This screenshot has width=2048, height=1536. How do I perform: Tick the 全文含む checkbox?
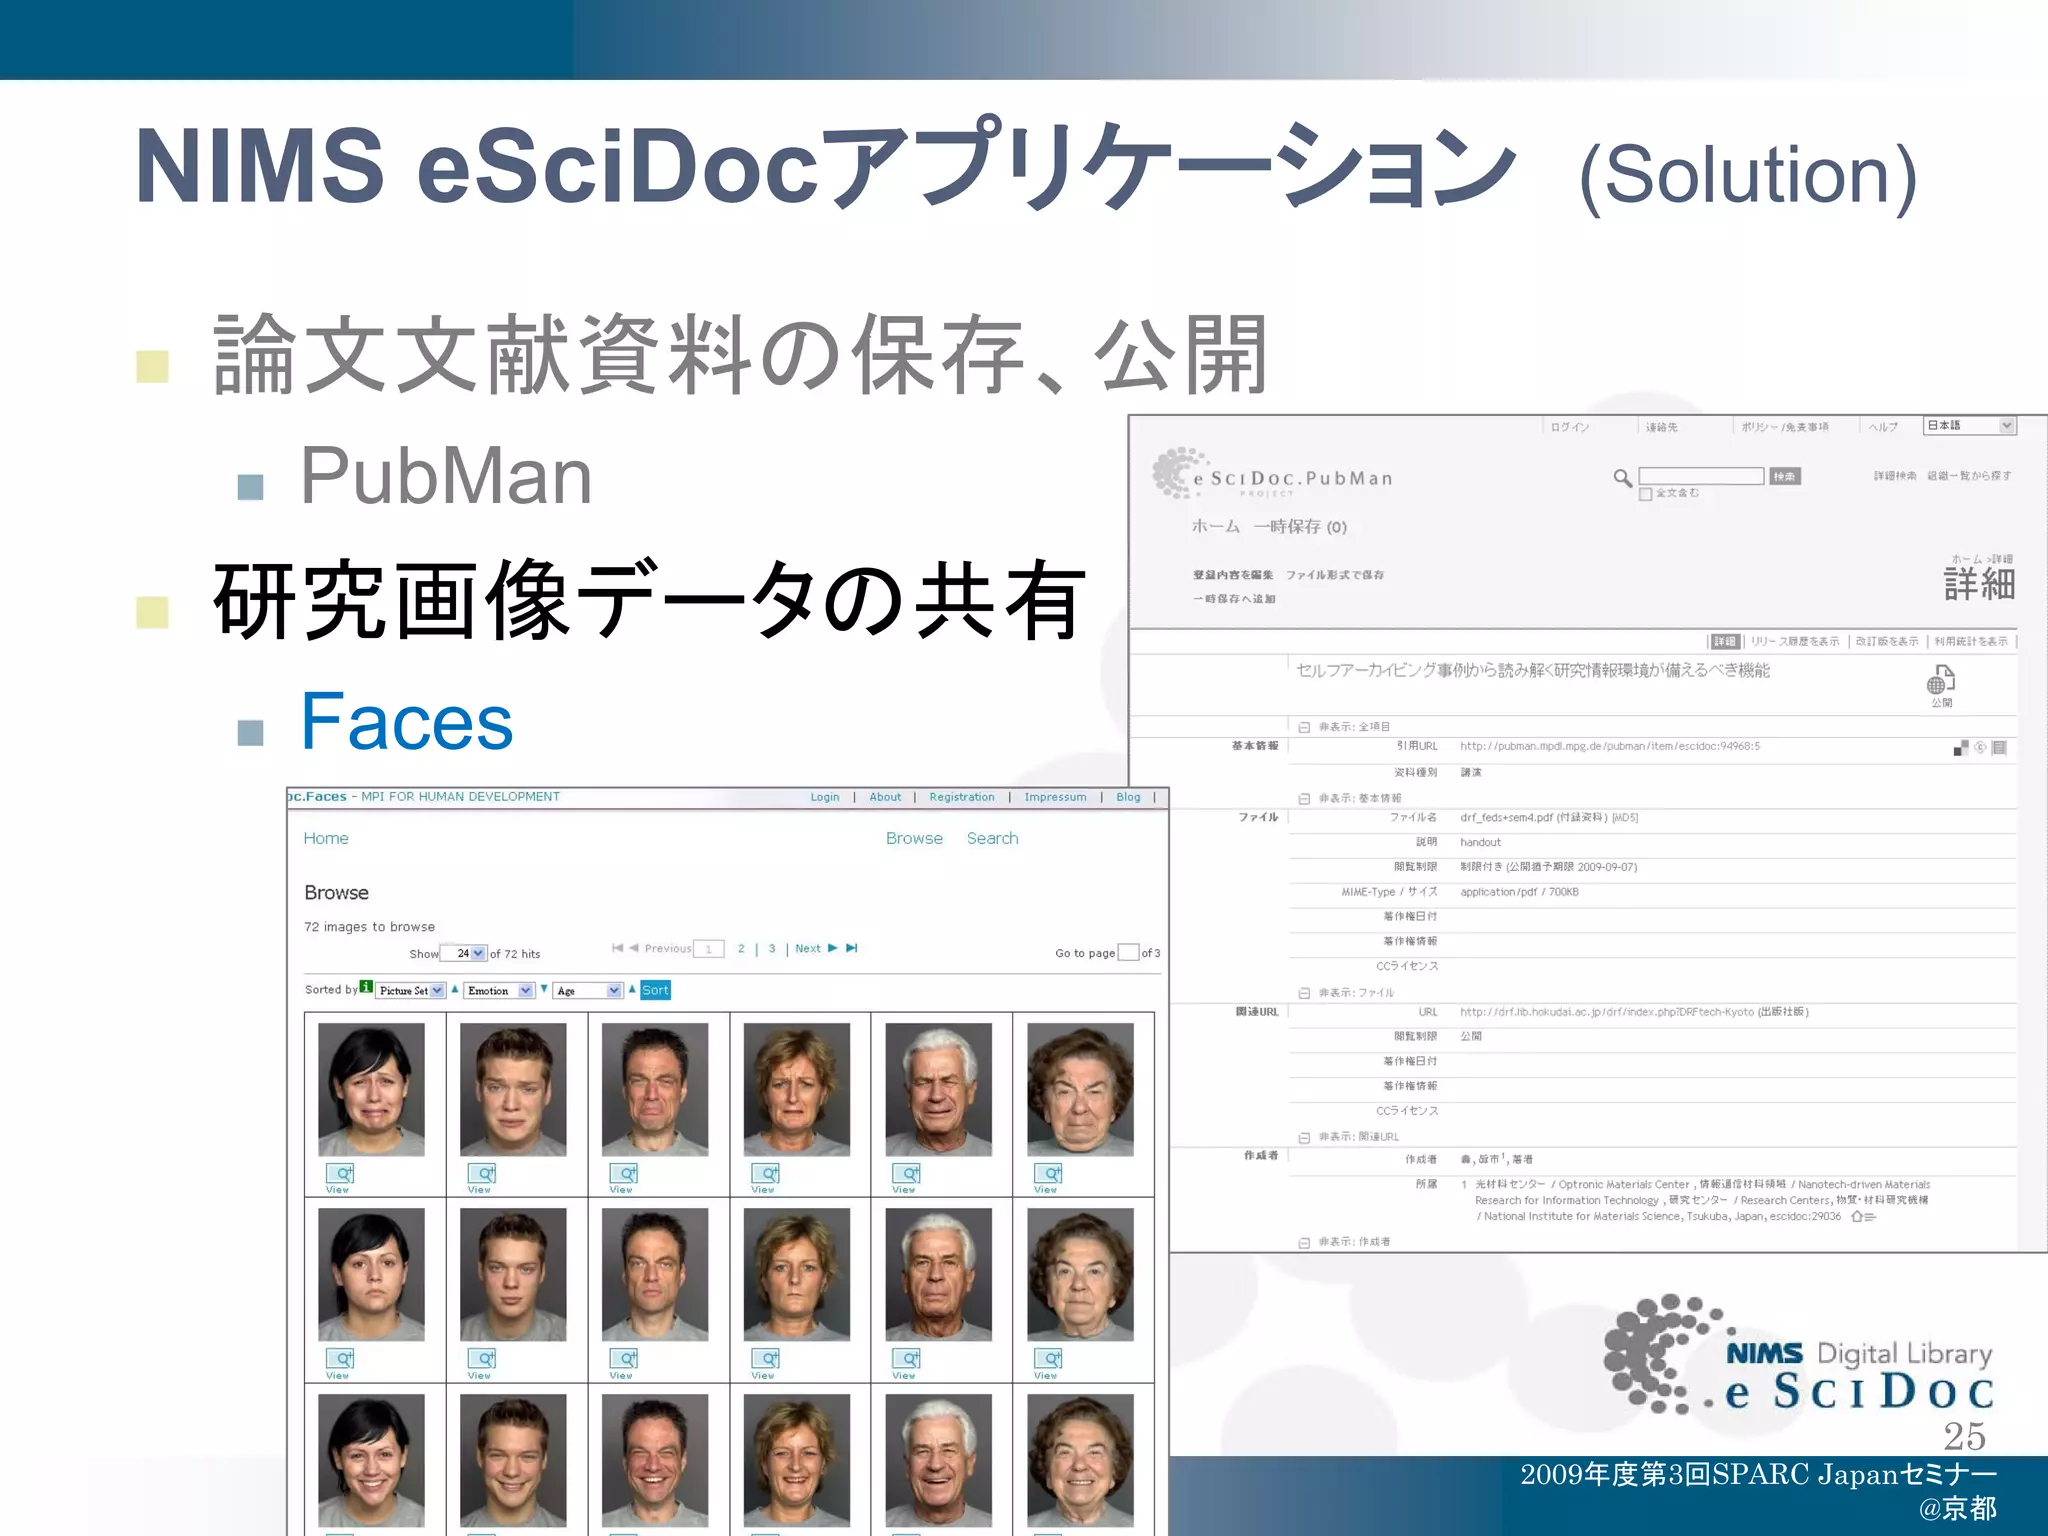tap(1645, 494)
